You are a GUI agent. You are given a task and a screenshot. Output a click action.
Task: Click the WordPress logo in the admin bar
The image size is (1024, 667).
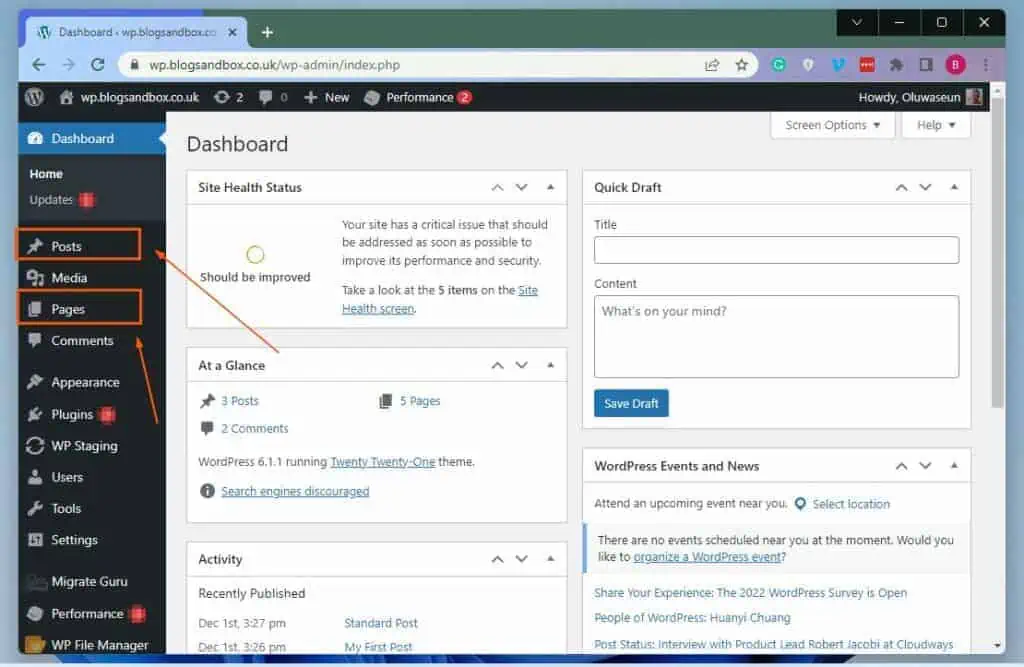(x=35, y=97)
